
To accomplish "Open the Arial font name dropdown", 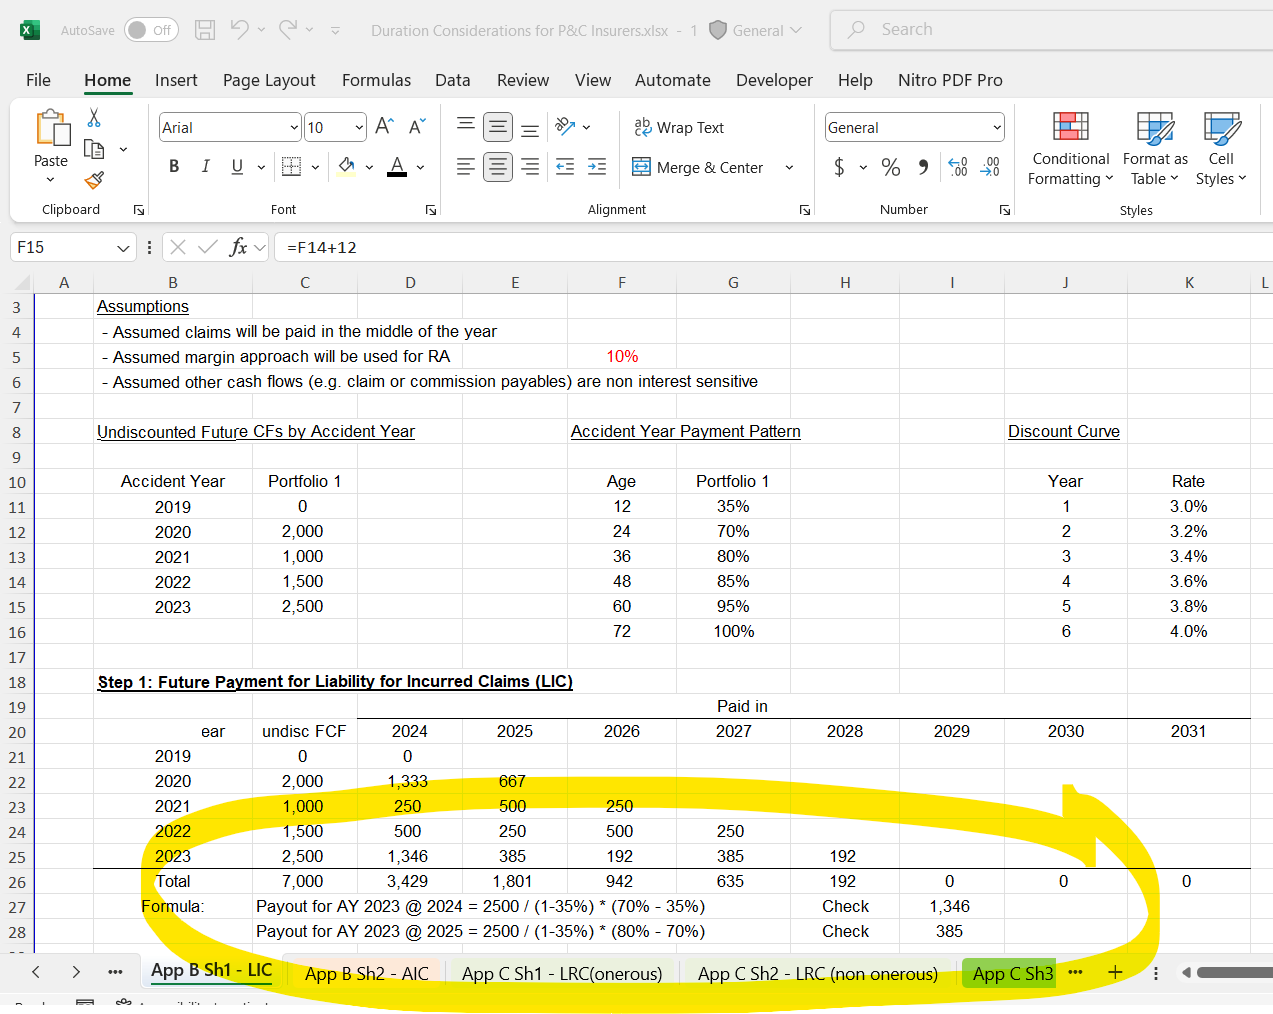I will click(x=294, y=127).
